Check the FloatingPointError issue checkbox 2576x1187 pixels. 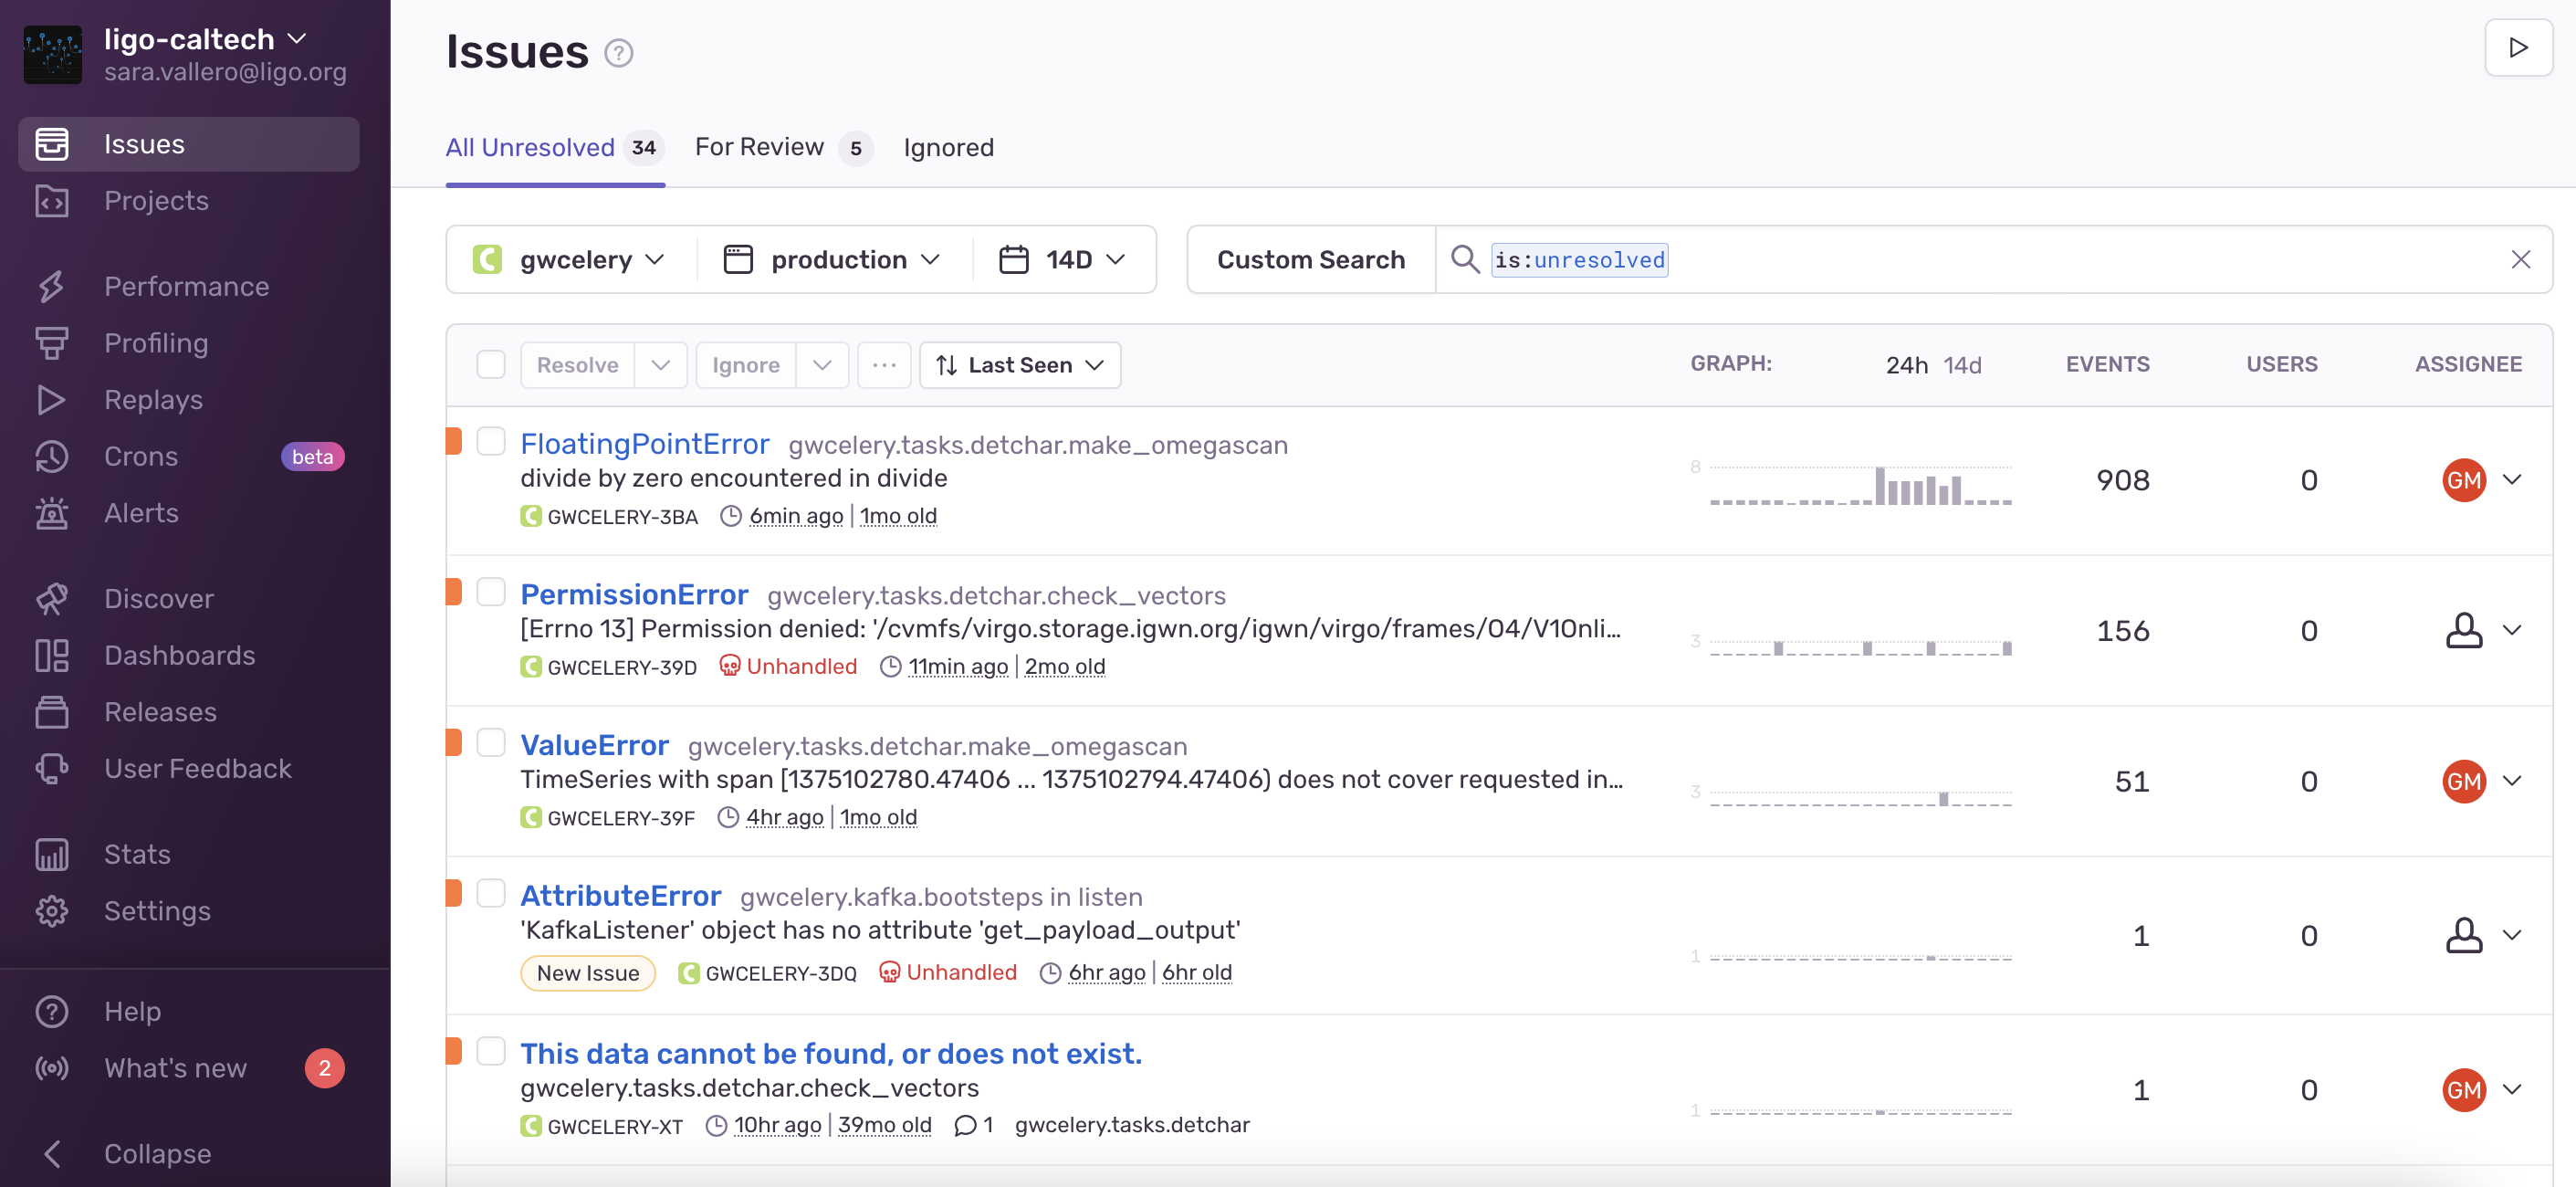(x=491, y=441)
